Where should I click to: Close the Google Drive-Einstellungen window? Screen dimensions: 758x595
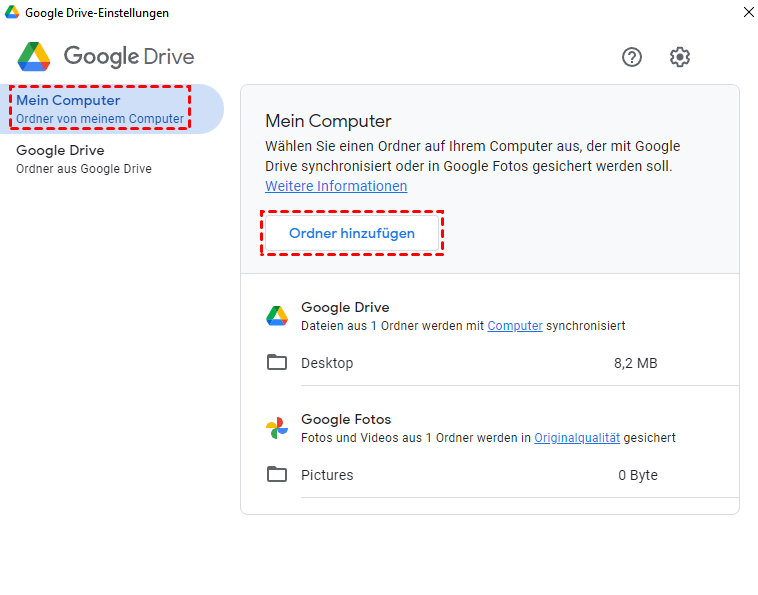748,13
